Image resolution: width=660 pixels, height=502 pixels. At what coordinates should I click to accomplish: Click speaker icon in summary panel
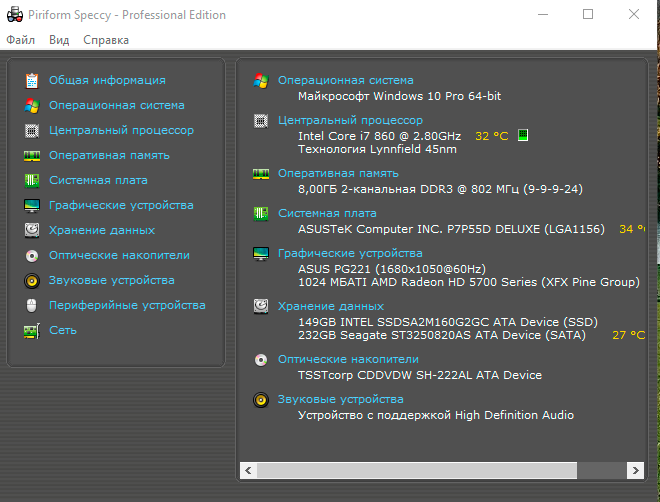coord(261,400)
